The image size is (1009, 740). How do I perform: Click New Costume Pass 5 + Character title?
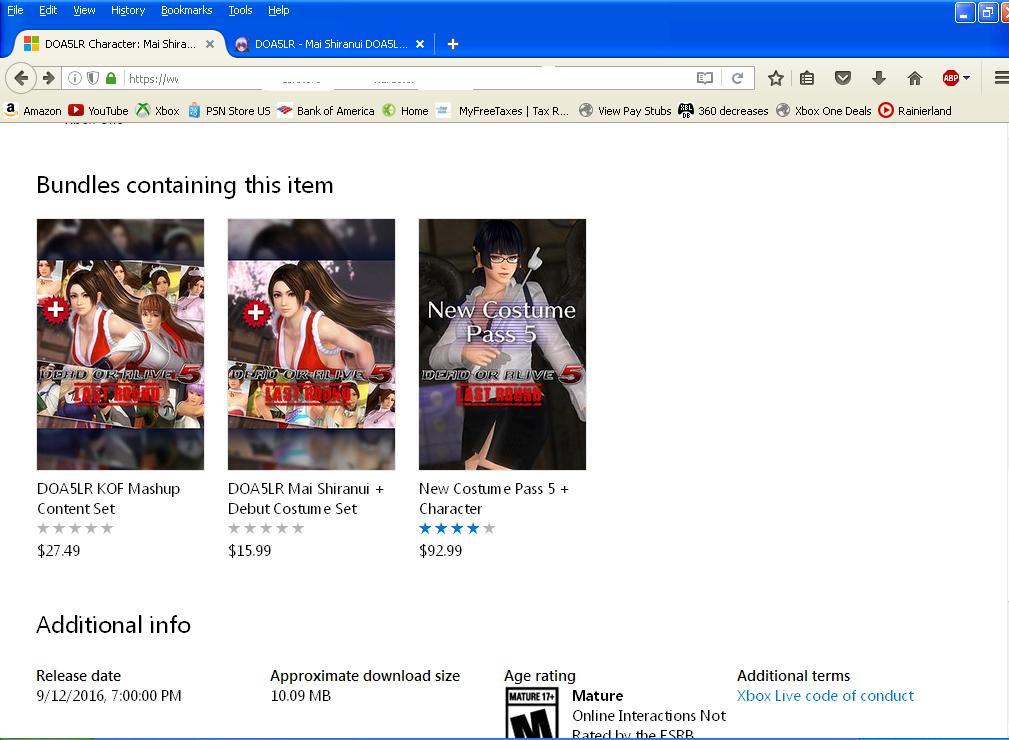pyautogui.click(x=494, y=499)
